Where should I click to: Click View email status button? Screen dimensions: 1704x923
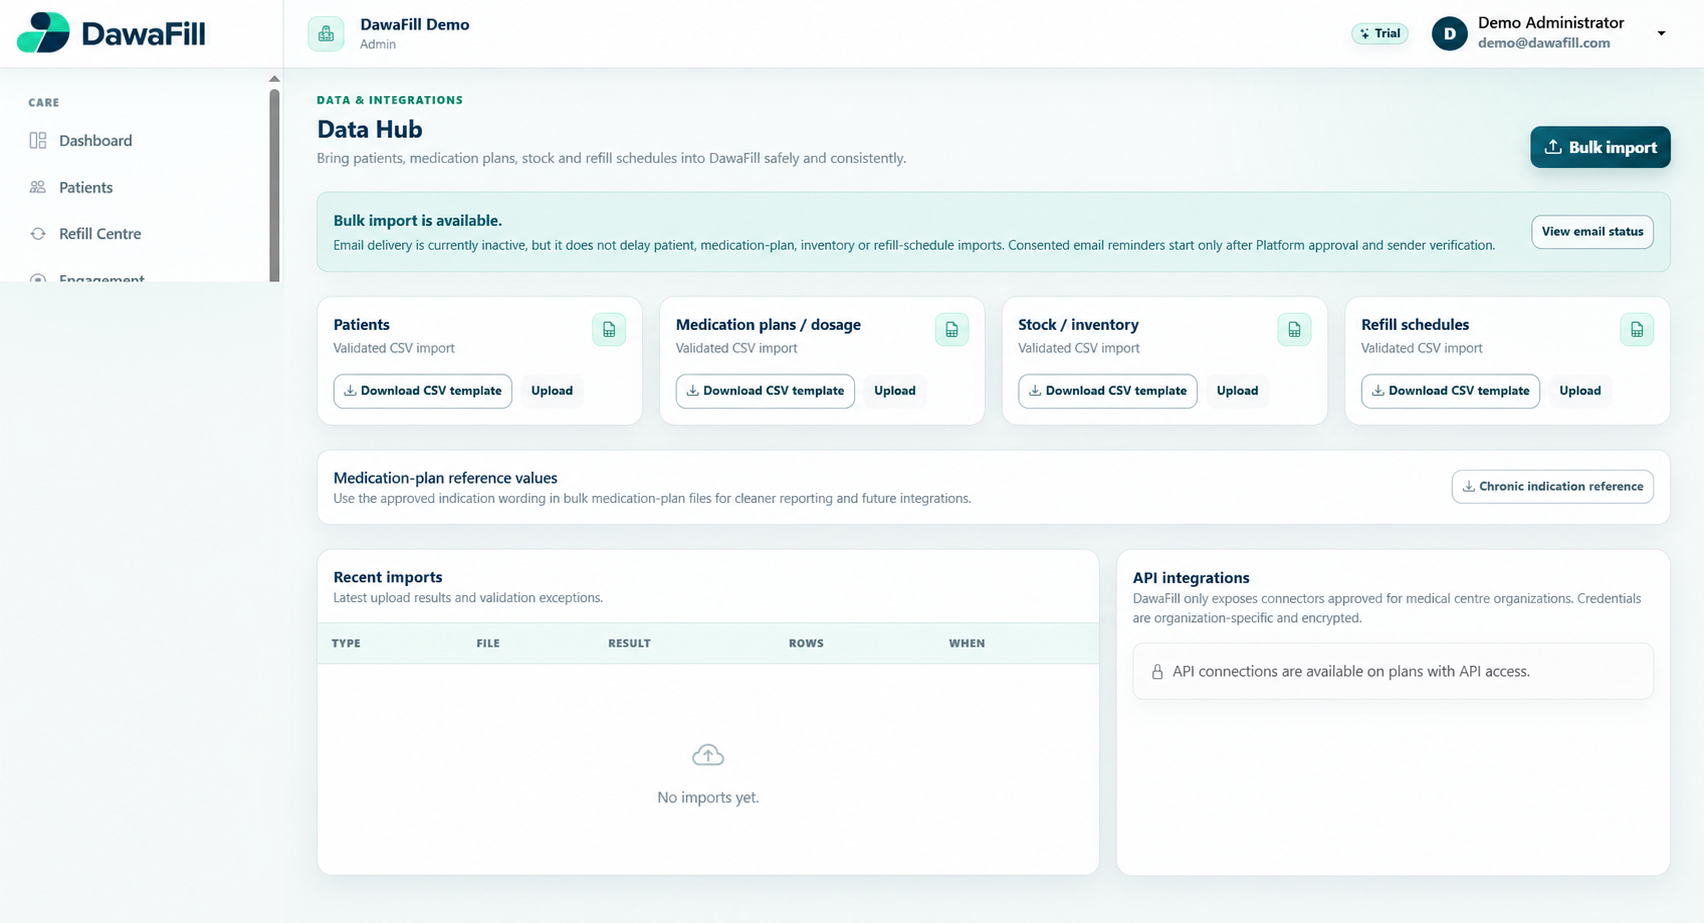point(1592,231)
